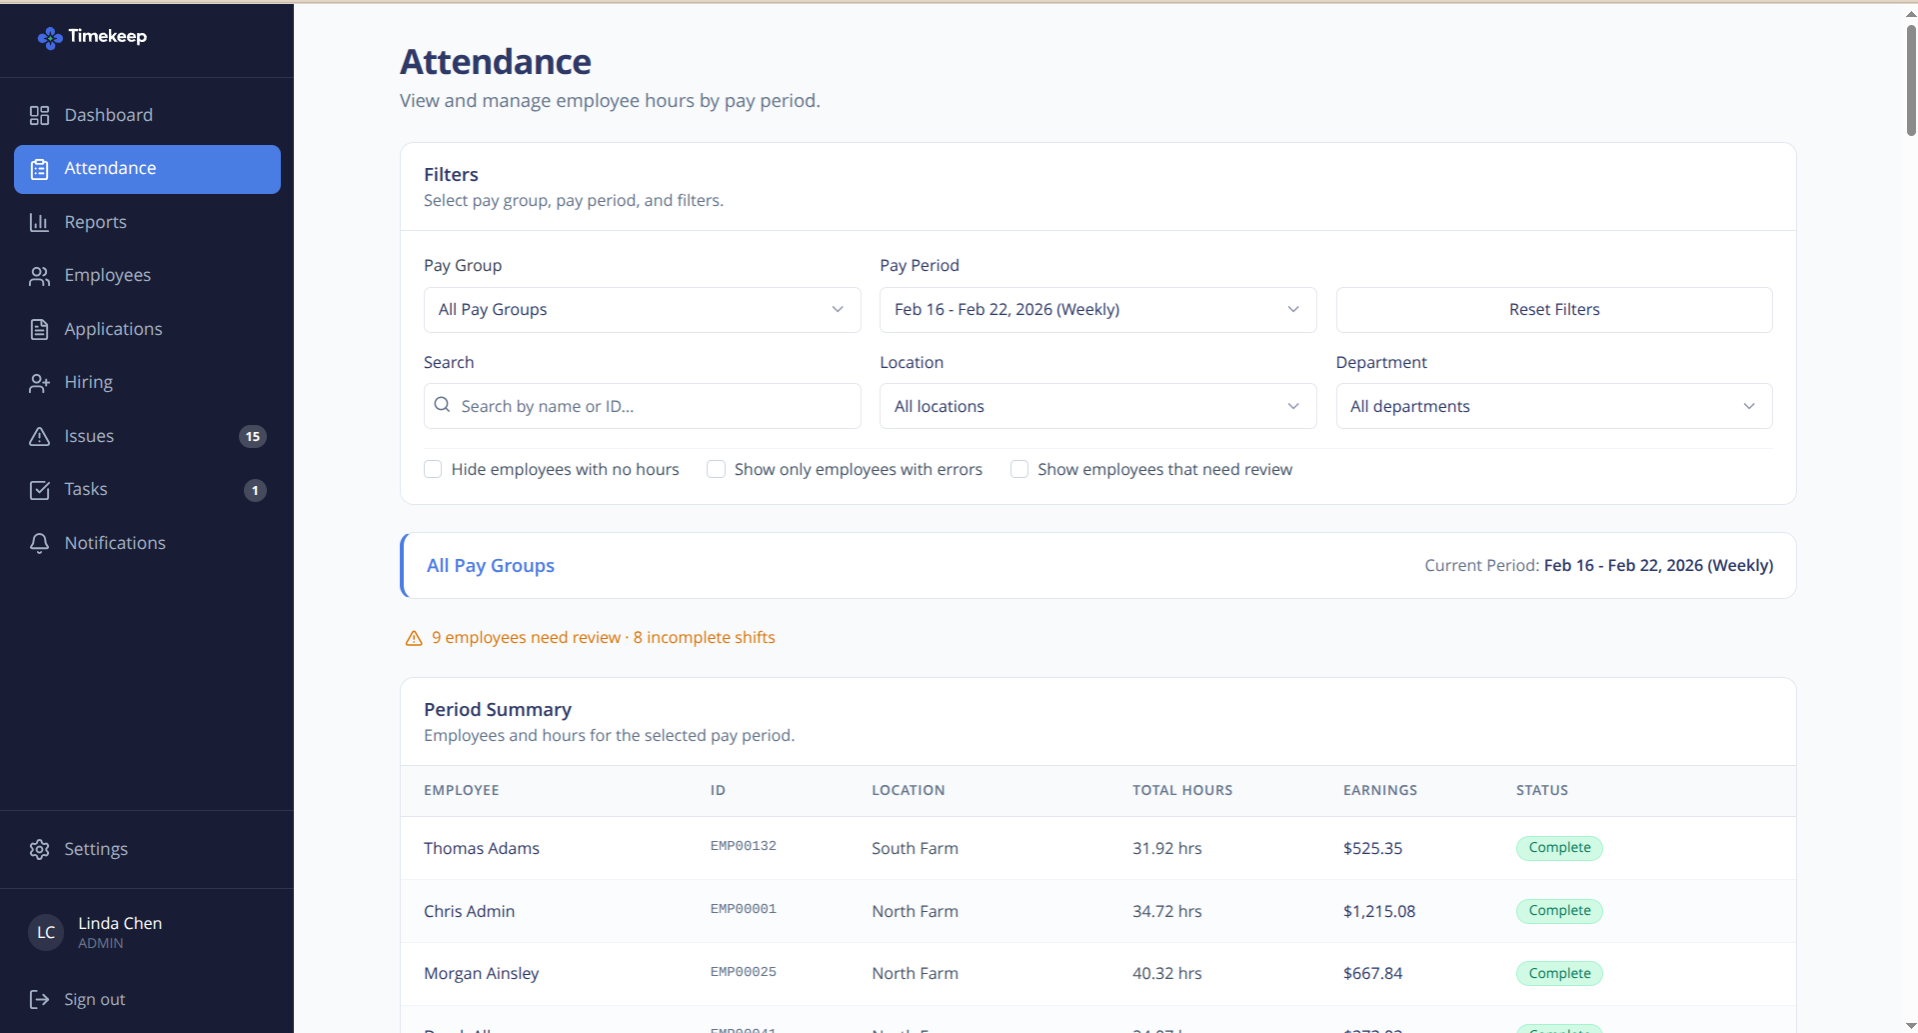Check 'Show only employees with errors'
The width and height of the screenshot is (1918, 1033).
click(716, 468)
